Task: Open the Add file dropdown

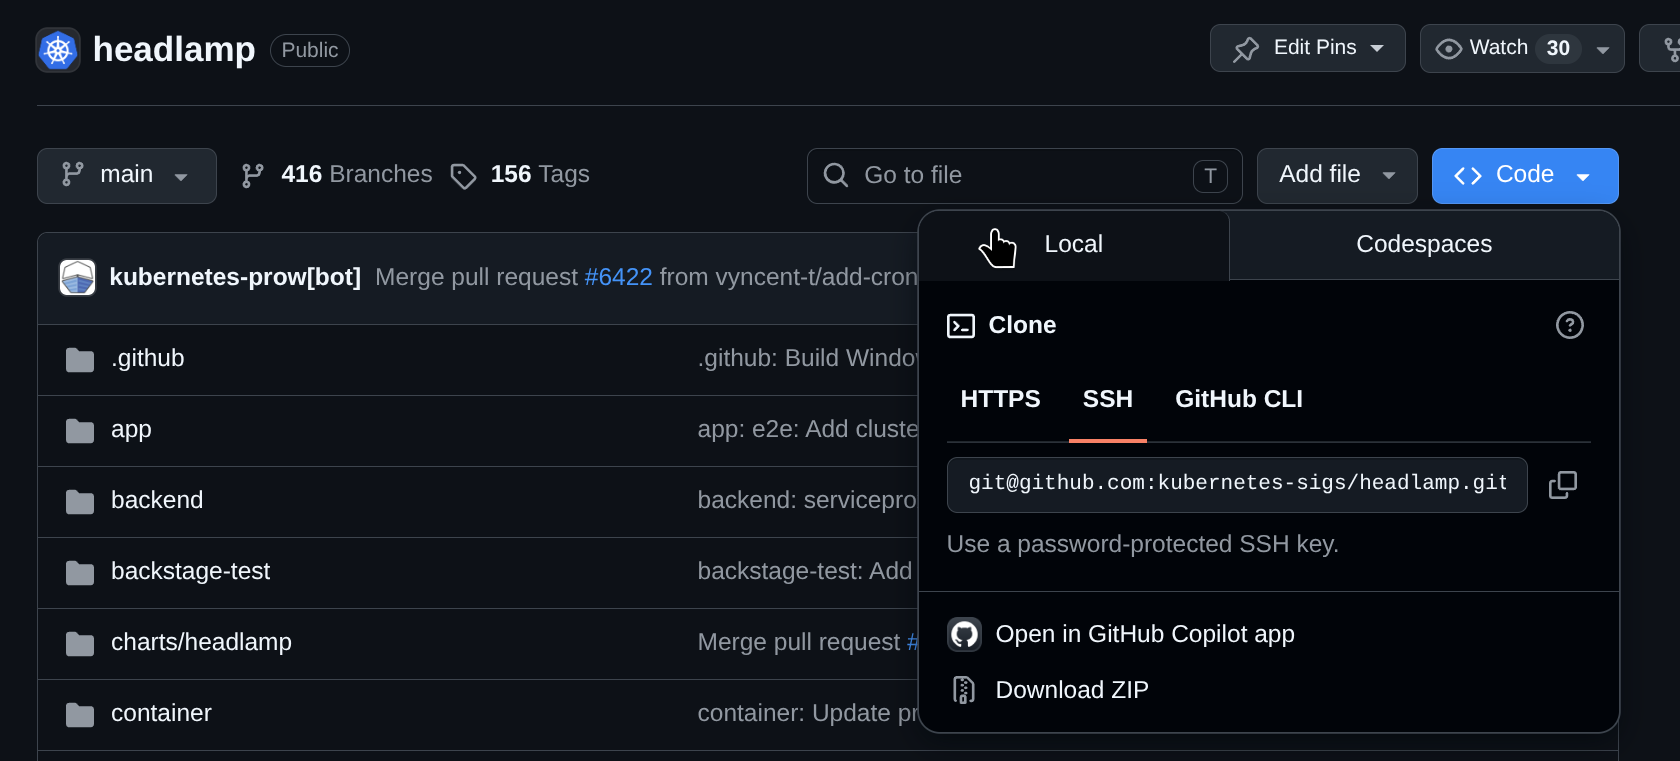Action: [x=1337, y=176]
